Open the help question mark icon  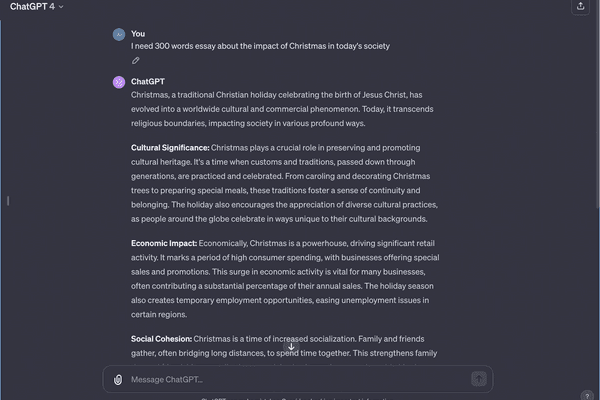tap(588, 396)
